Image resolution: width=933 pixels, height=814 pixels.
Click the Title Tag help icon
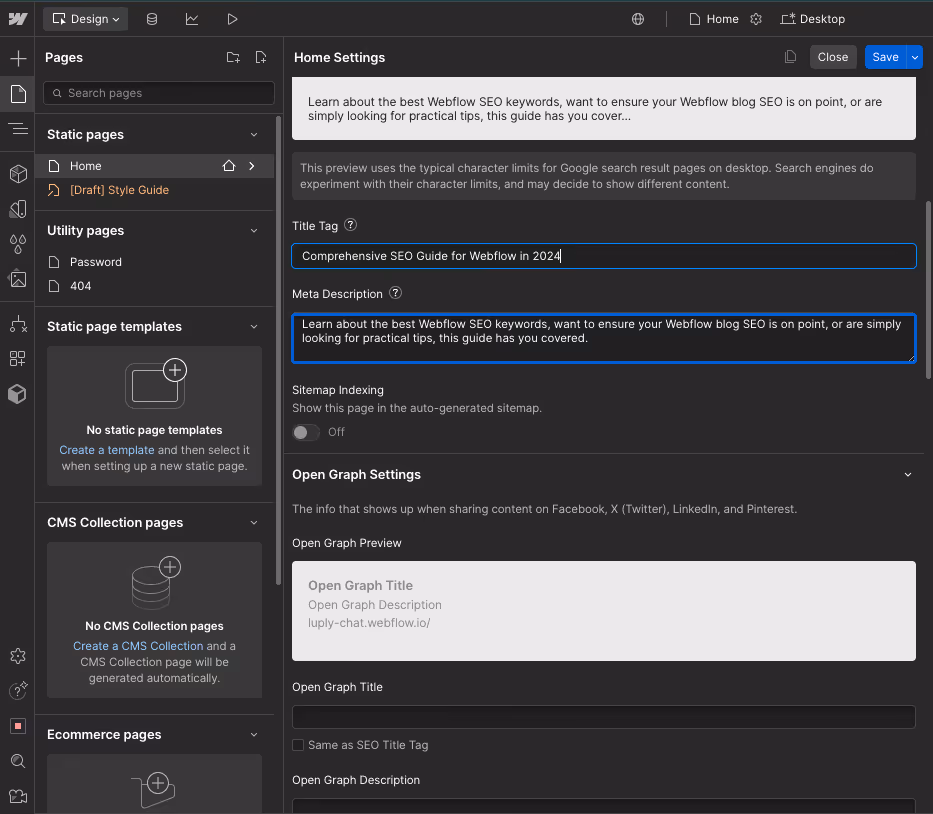(x=350, y=225)
